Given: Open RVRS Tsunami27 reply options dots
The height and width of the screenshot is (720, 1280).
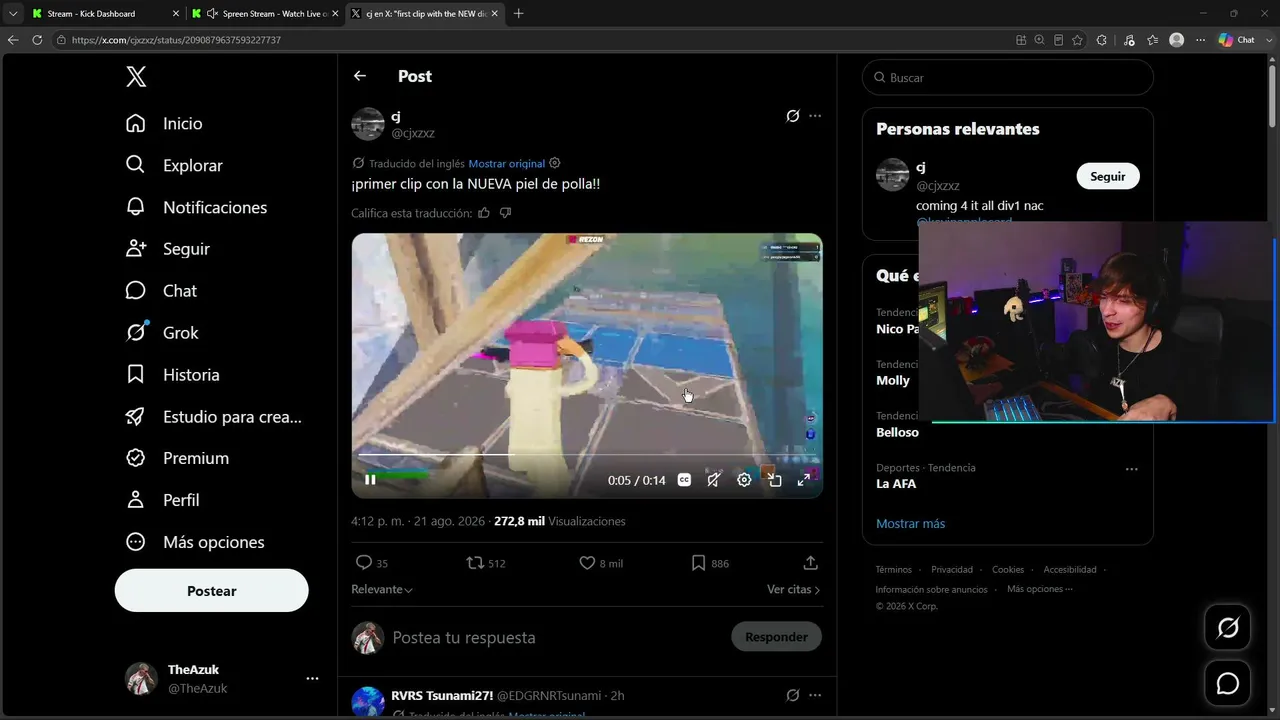Looking at the screenshot, I should point(815,695).
